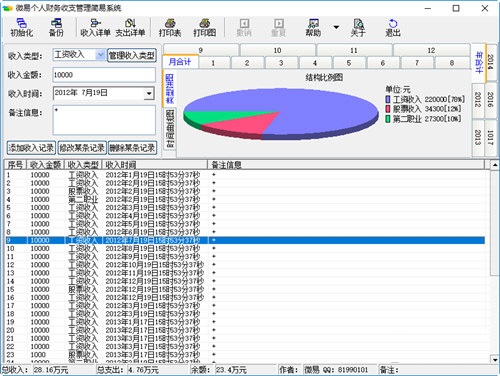Viewport: 500px width, 376px height.
Task: Click 修改某条记录 button
Action: coord(82,148)
